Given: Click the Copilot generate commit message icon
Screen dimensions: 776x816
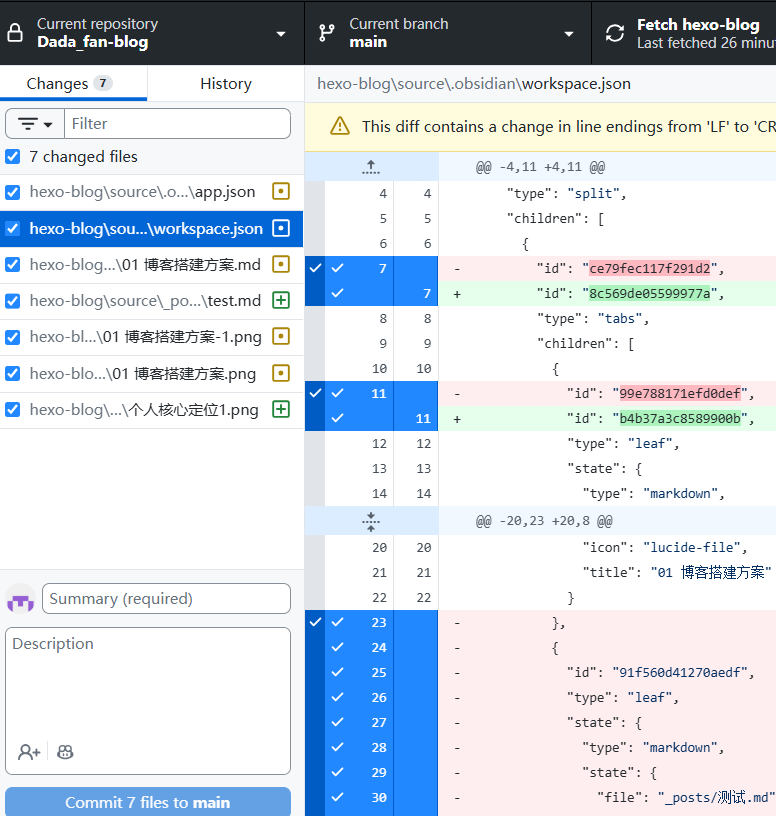Looking at the screenshot, I should point(66,752).
